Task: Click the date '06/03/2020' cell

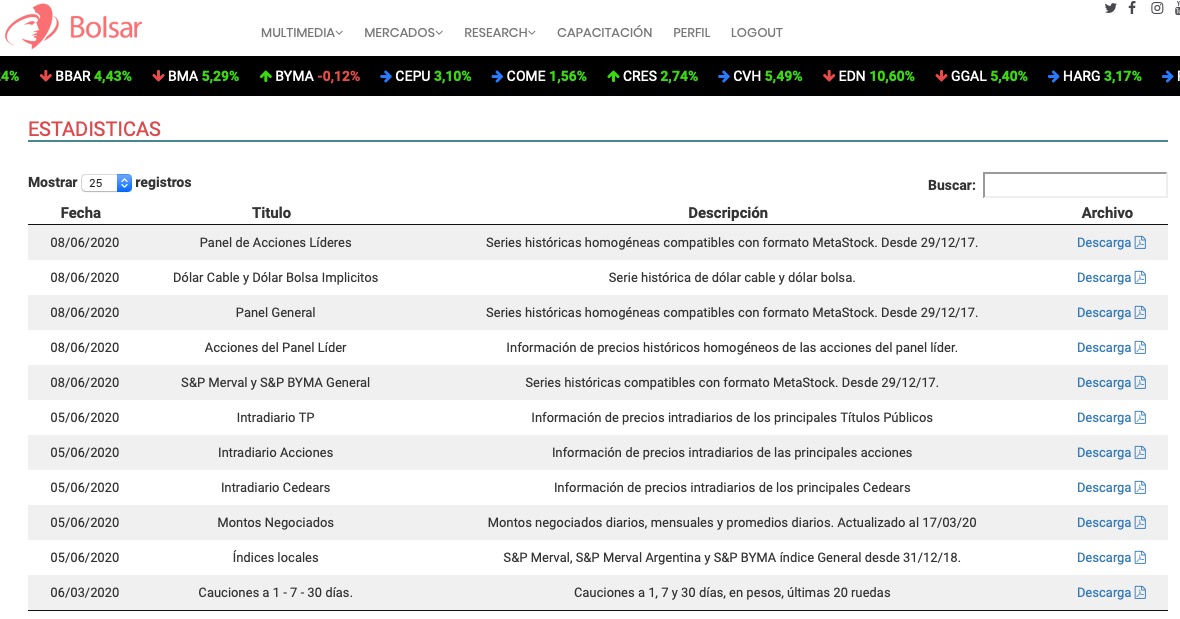Action: click(84, 592)
